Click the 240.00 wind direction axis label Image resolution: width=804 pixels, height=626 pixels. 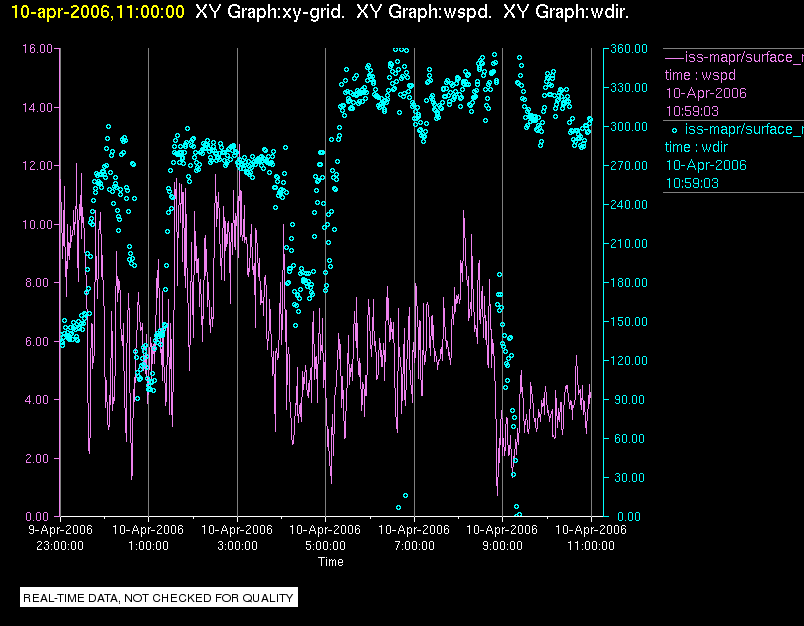point(629,205)
